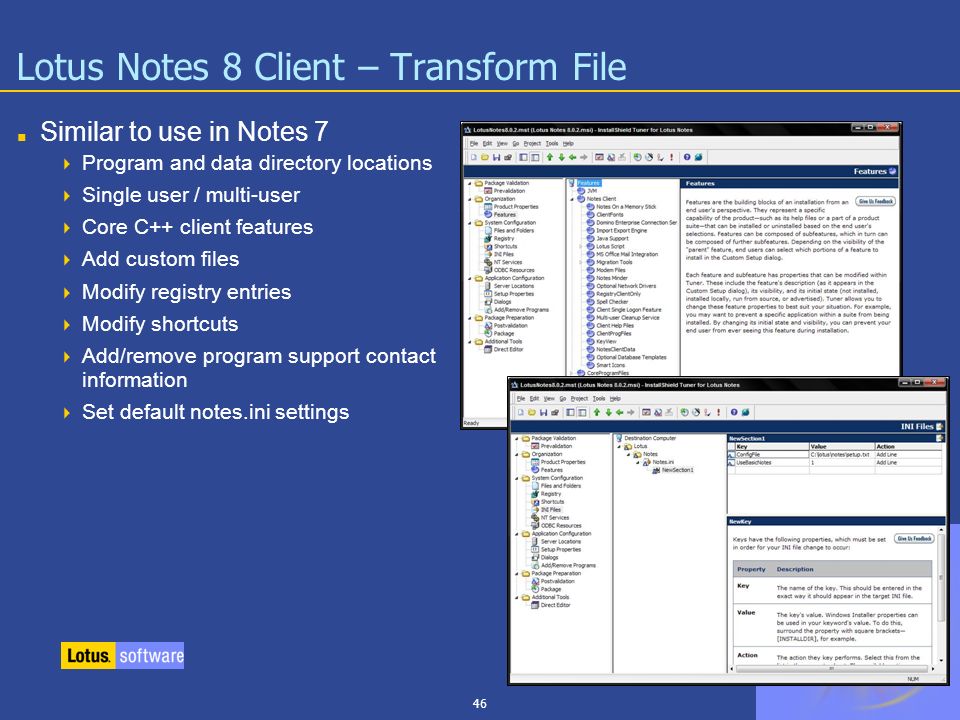Click the blue Help question mark icon in the Features window toolbar
The image size is (960, 720).
686,157
